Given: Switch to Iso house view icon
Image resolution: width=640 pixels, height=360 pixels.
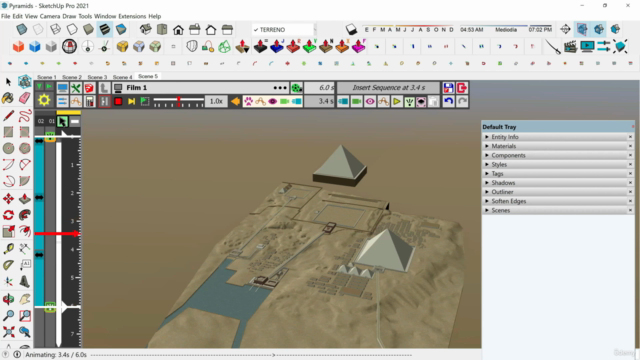Looking at the screenshot, I should pyautogui.click(x=146, y=29).
